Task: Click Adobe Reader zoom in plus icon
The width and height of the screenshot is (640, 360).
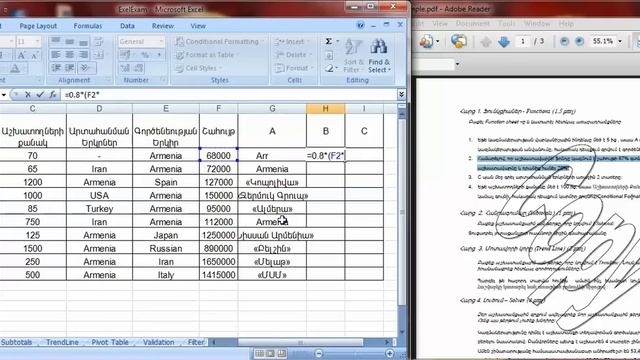Action: pos(579,41)
